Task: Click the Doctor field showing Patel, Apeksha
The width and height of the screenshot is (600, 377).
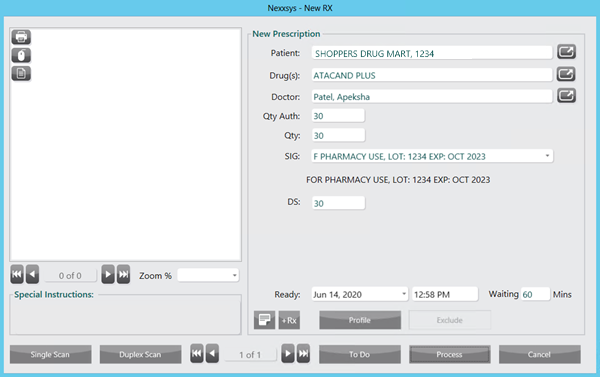Action: click(x=432, y=96)
